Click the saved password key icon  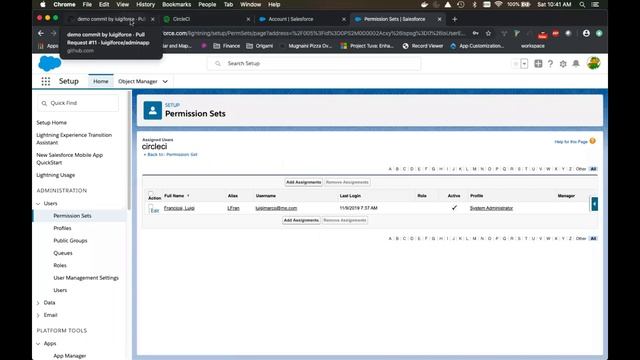point(476,33)
